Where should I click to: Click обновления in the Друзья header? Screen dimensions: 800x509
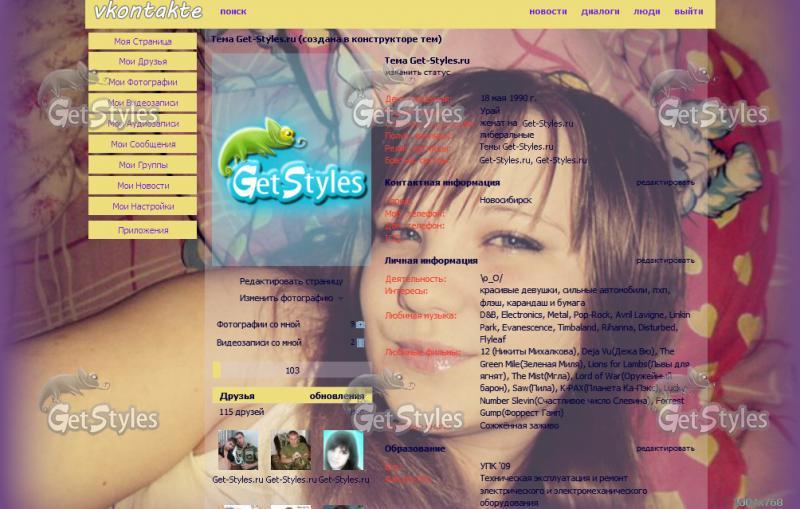(x=337, y=396)
